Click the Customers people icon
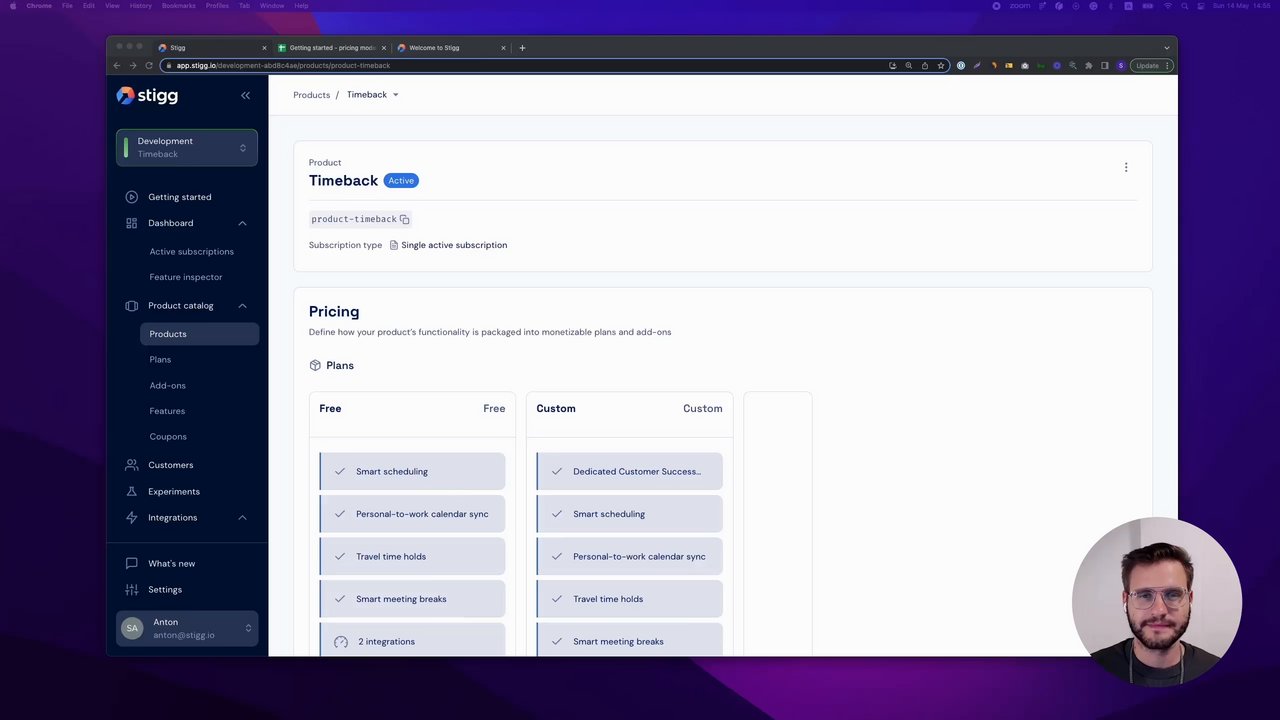1280x720 pixels. click(131, 465)
